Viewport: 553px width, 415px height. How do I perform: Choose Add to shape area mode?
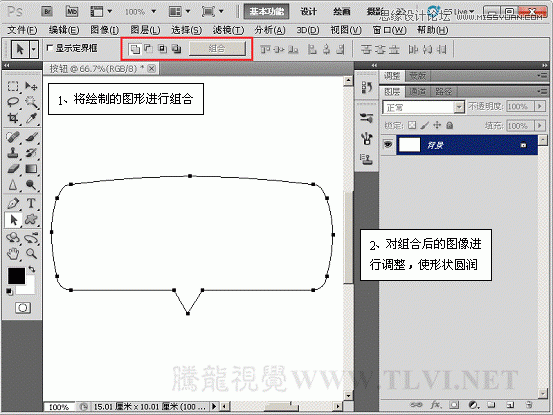[x=135, y=49]
